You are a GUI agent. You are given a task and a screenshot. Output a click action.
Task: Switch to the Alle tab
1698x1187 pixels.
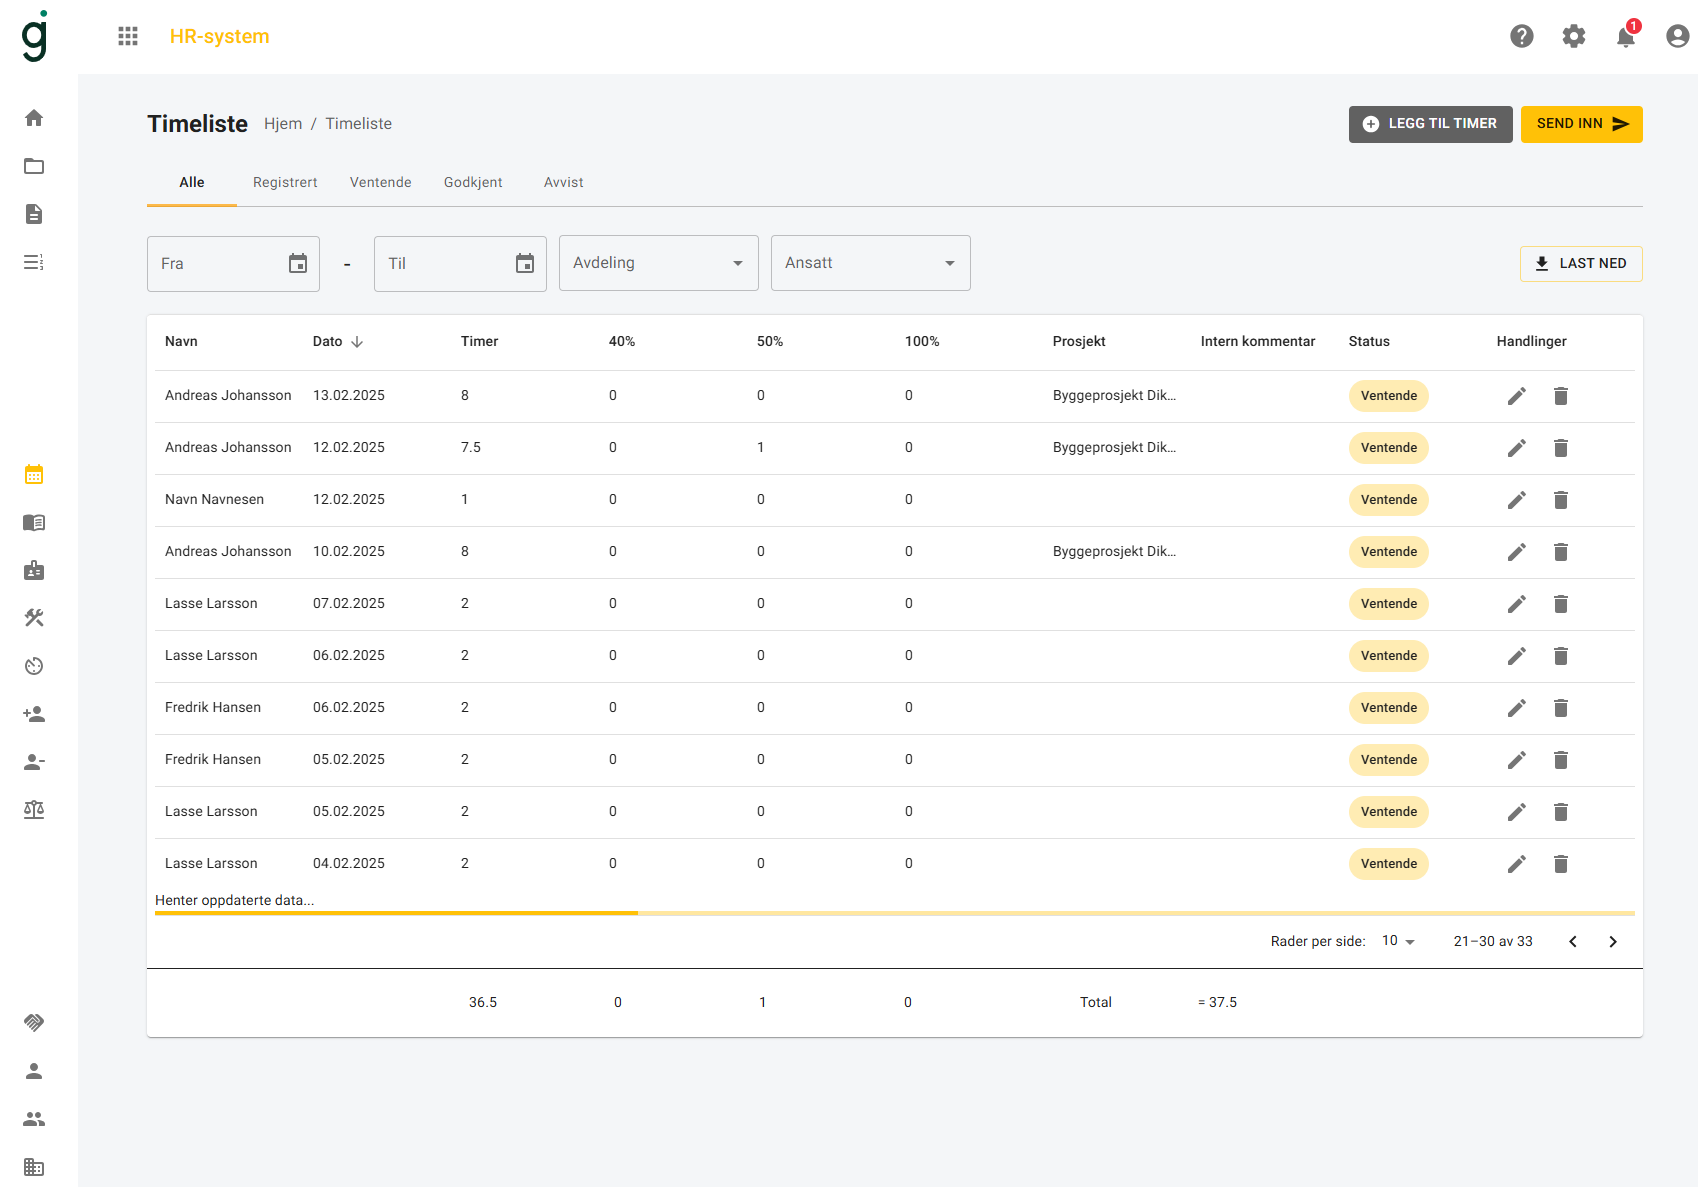pyautogui.click(x=192, y=182)
